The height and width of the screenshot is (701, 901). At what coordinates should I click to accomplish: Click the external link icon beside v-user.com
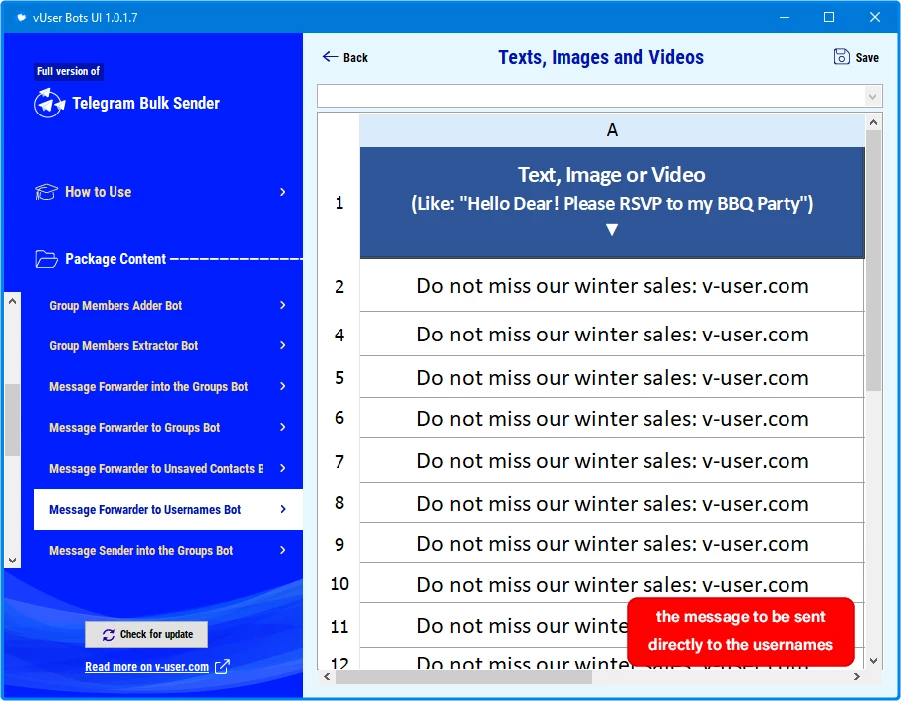[222, 667]
